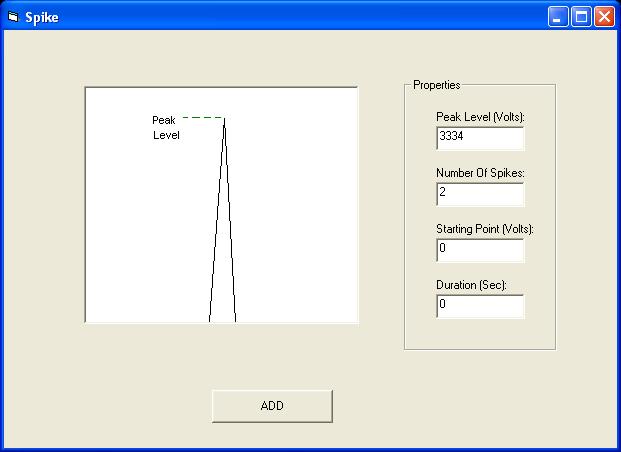Activate the Duration (Sec) input box

480,306
